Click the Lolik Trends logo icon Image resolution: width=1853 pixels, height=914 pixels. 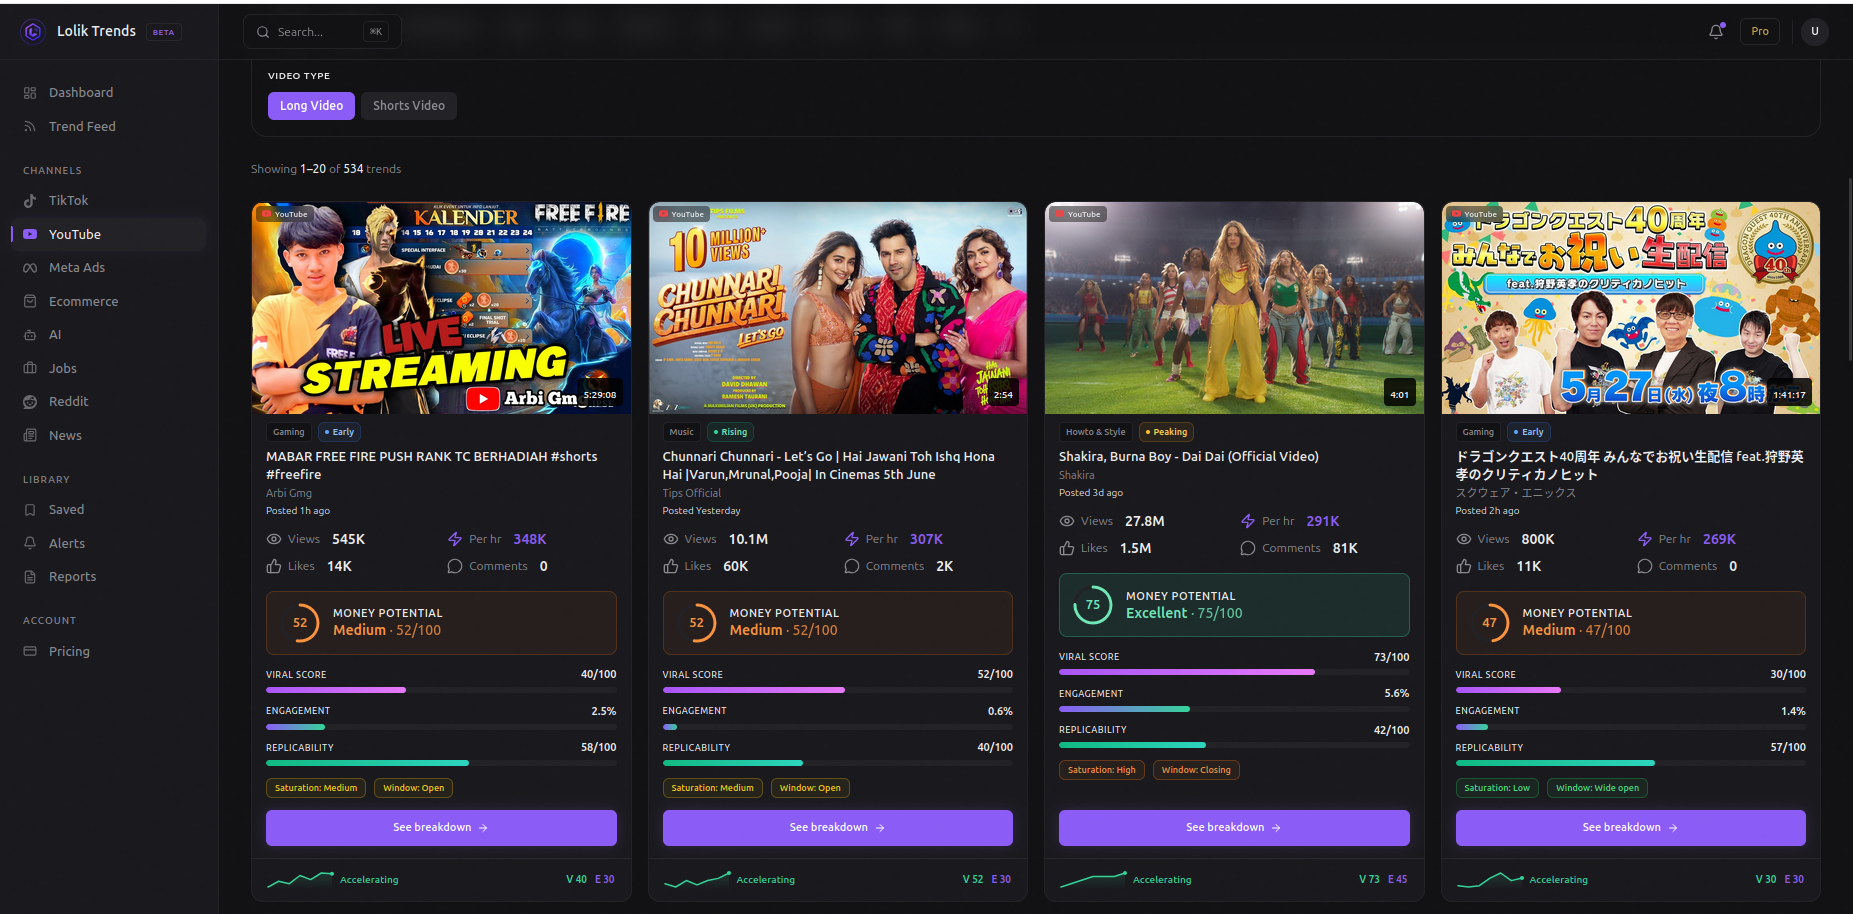[33, 32]
